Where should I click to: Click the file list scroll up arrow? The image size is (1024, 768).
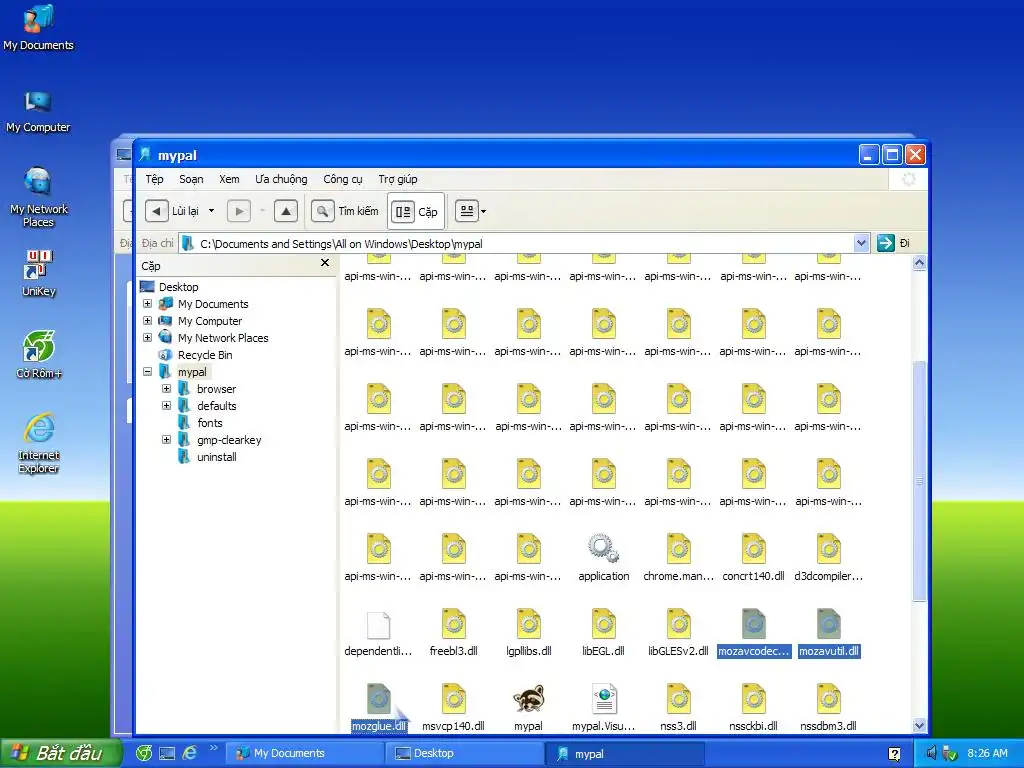(920, 263)
